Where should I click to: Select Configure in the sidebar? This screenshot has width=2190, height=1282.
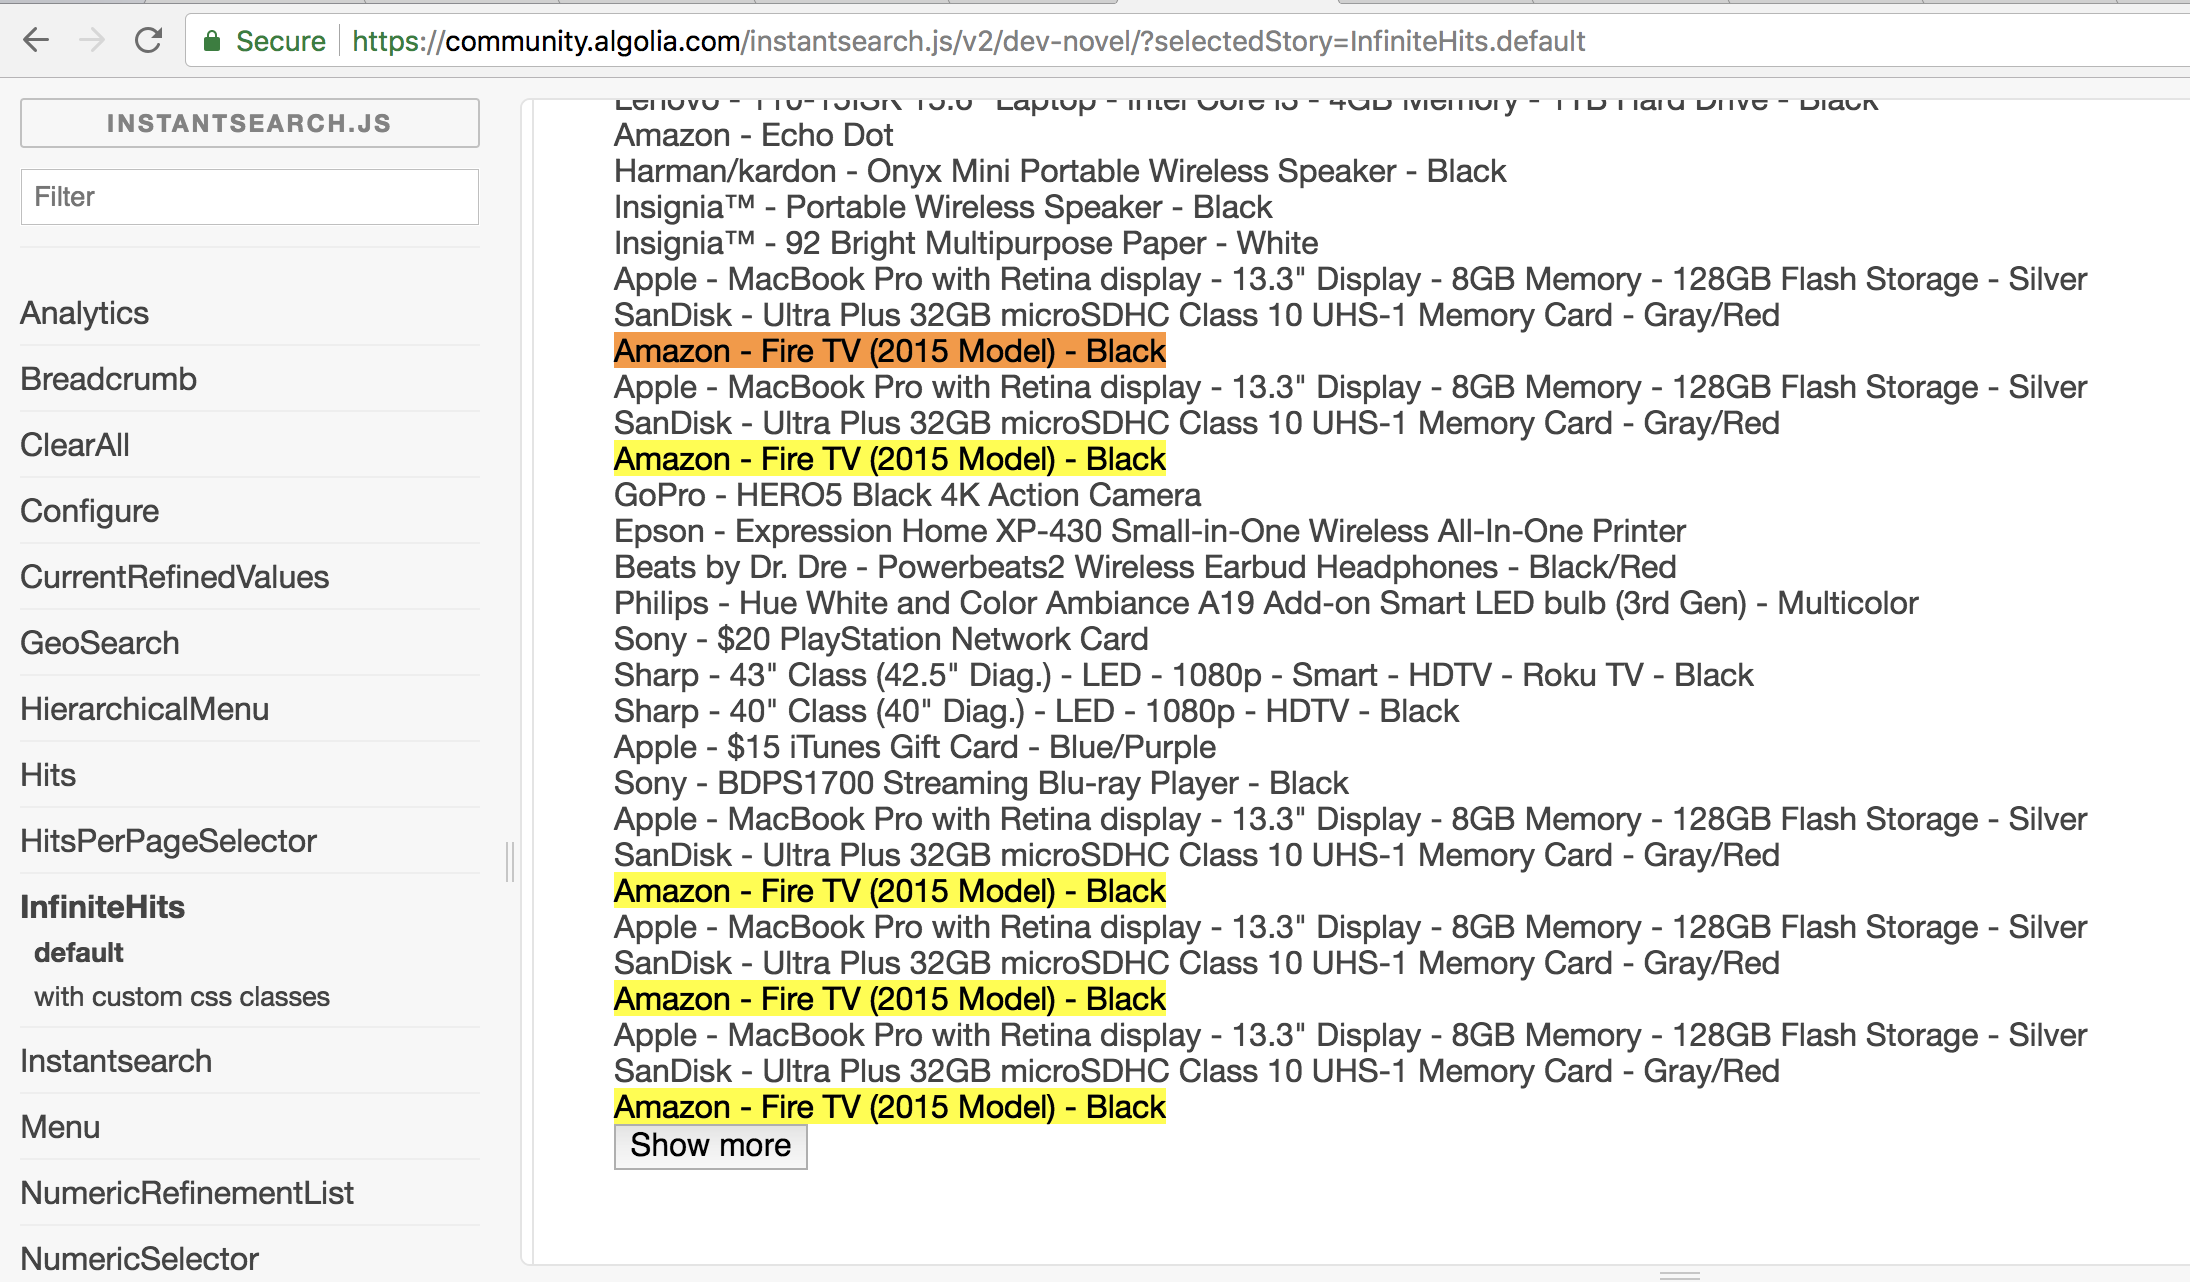(x=90, y=511)
